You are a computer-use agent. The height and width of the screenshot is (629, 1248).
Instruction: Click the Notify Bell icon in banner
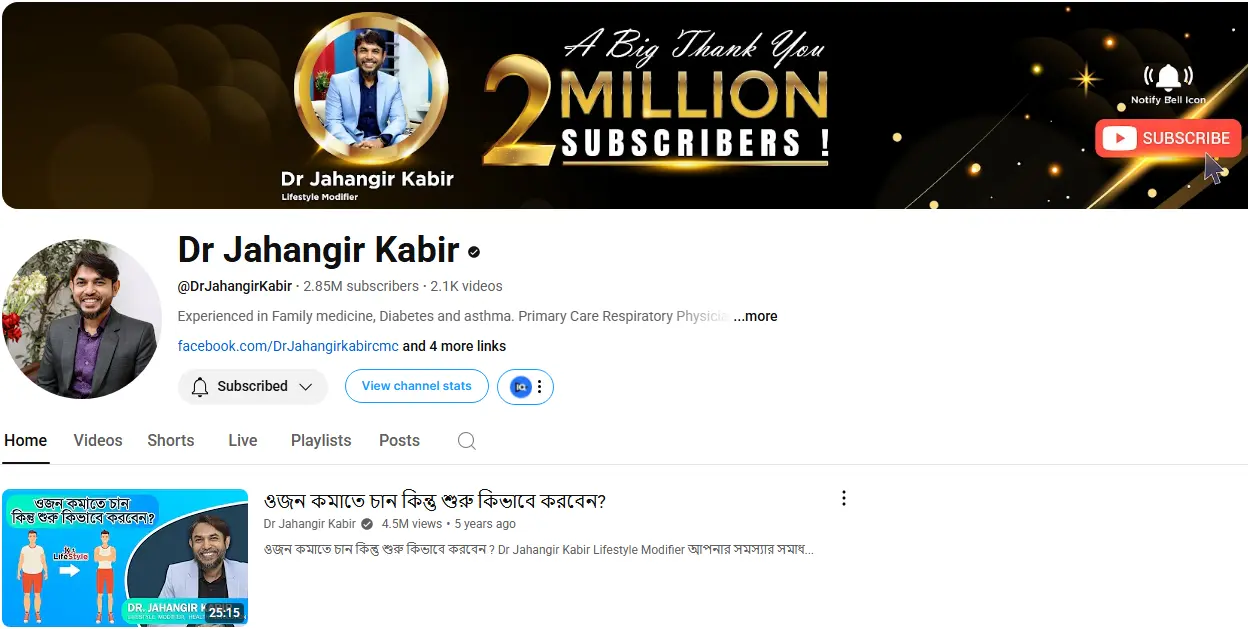(x=1168, y=77)
